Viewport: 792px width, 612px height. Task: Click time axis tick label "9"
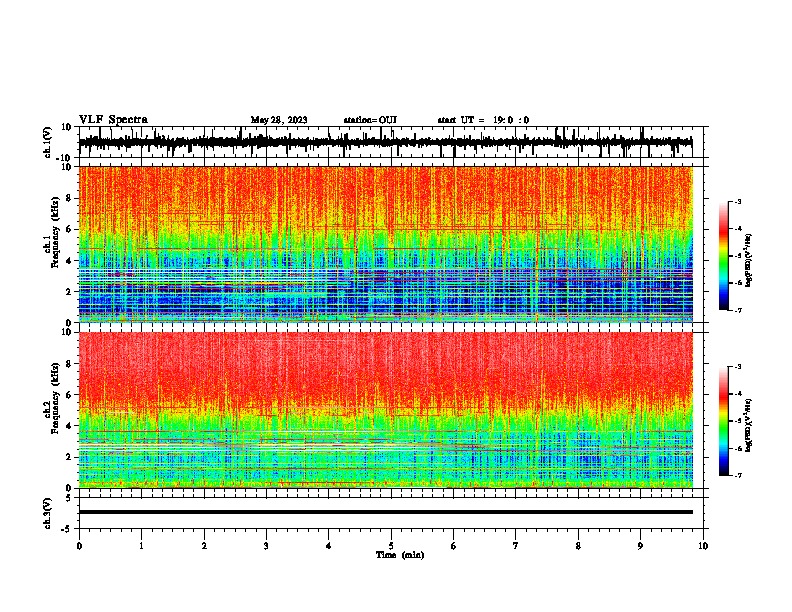click(x=640, y=546)
